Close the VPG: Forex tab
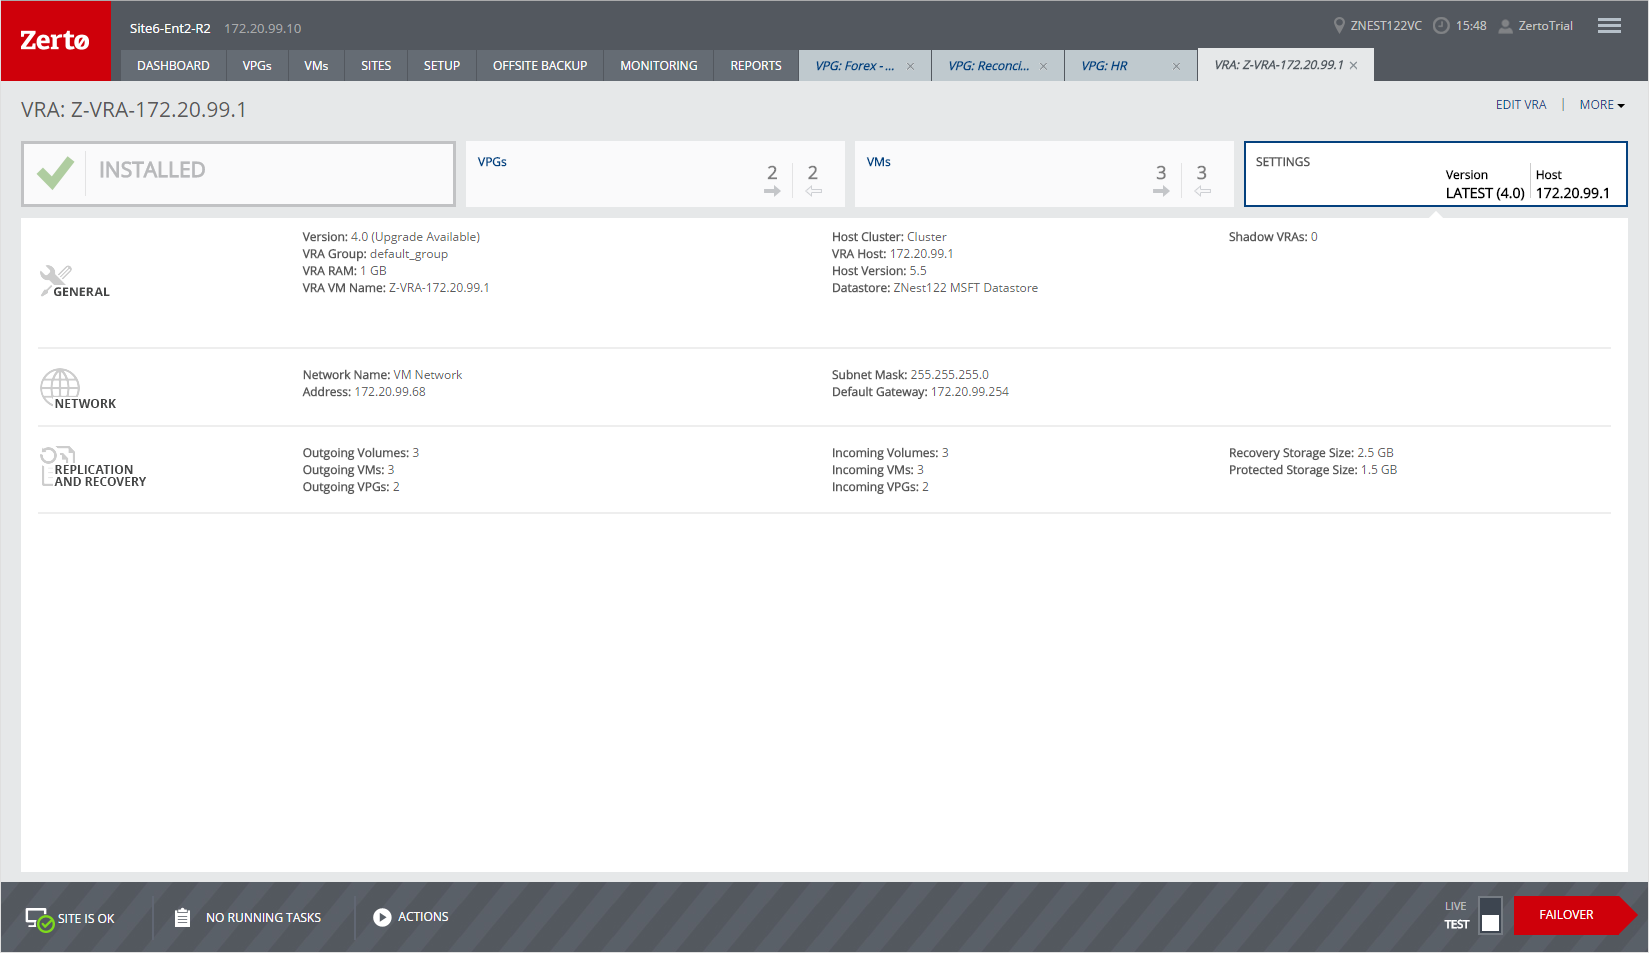1649x953 pixels. pyautogui.click(x=910, y=67)
